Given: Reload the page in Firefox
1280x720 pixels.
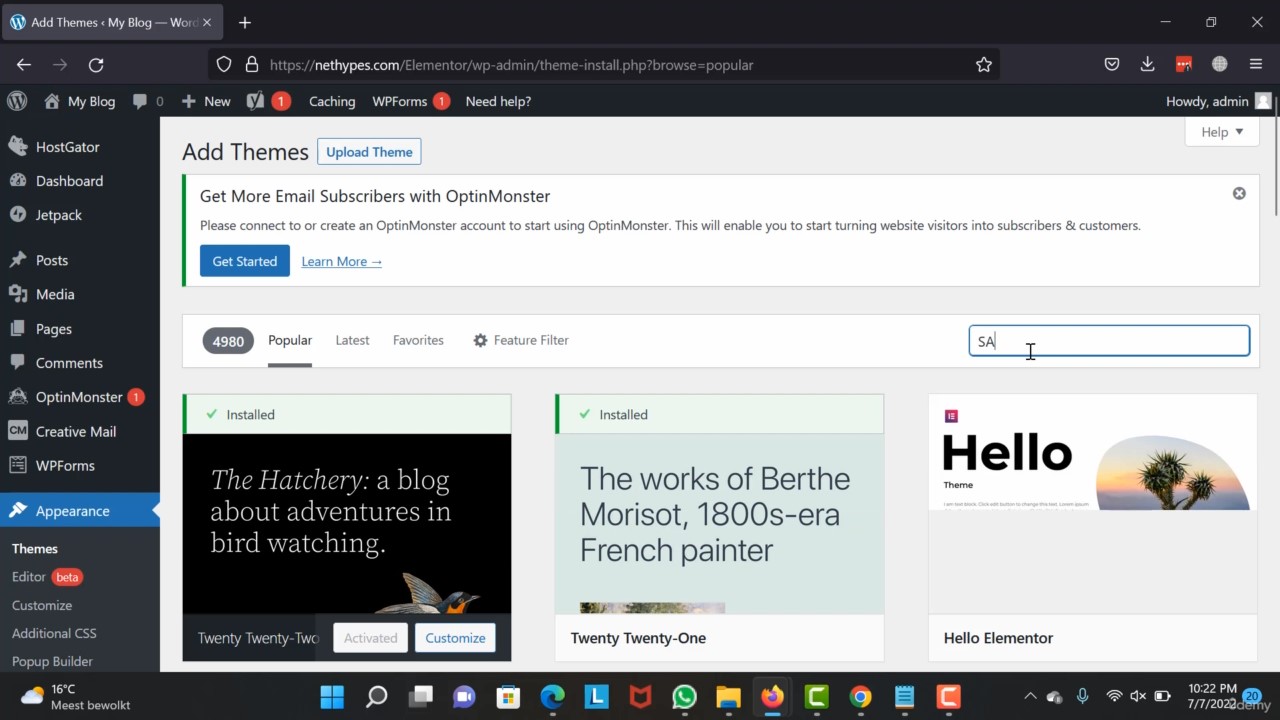Looking at the screenshot, I should (x=96, y=64).
